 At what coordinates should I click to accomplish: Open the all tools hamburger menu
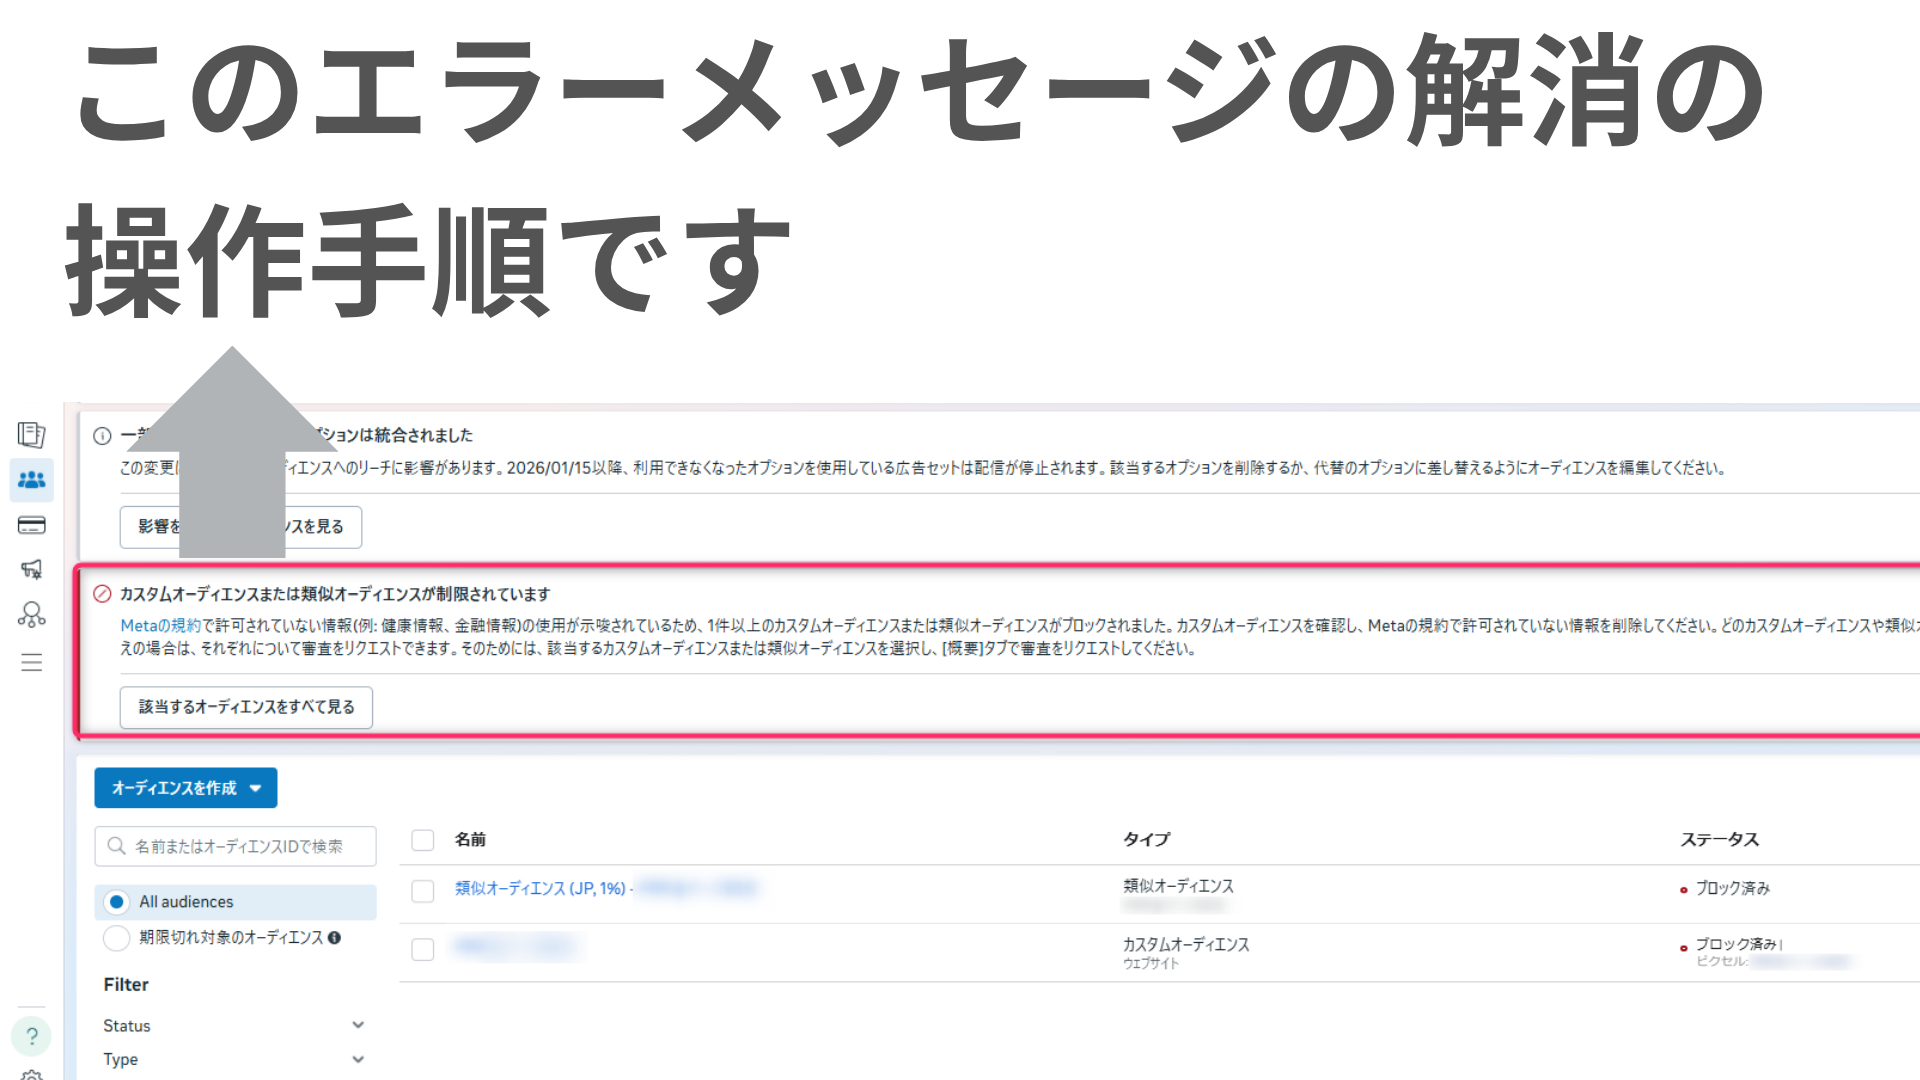point(31,662)
